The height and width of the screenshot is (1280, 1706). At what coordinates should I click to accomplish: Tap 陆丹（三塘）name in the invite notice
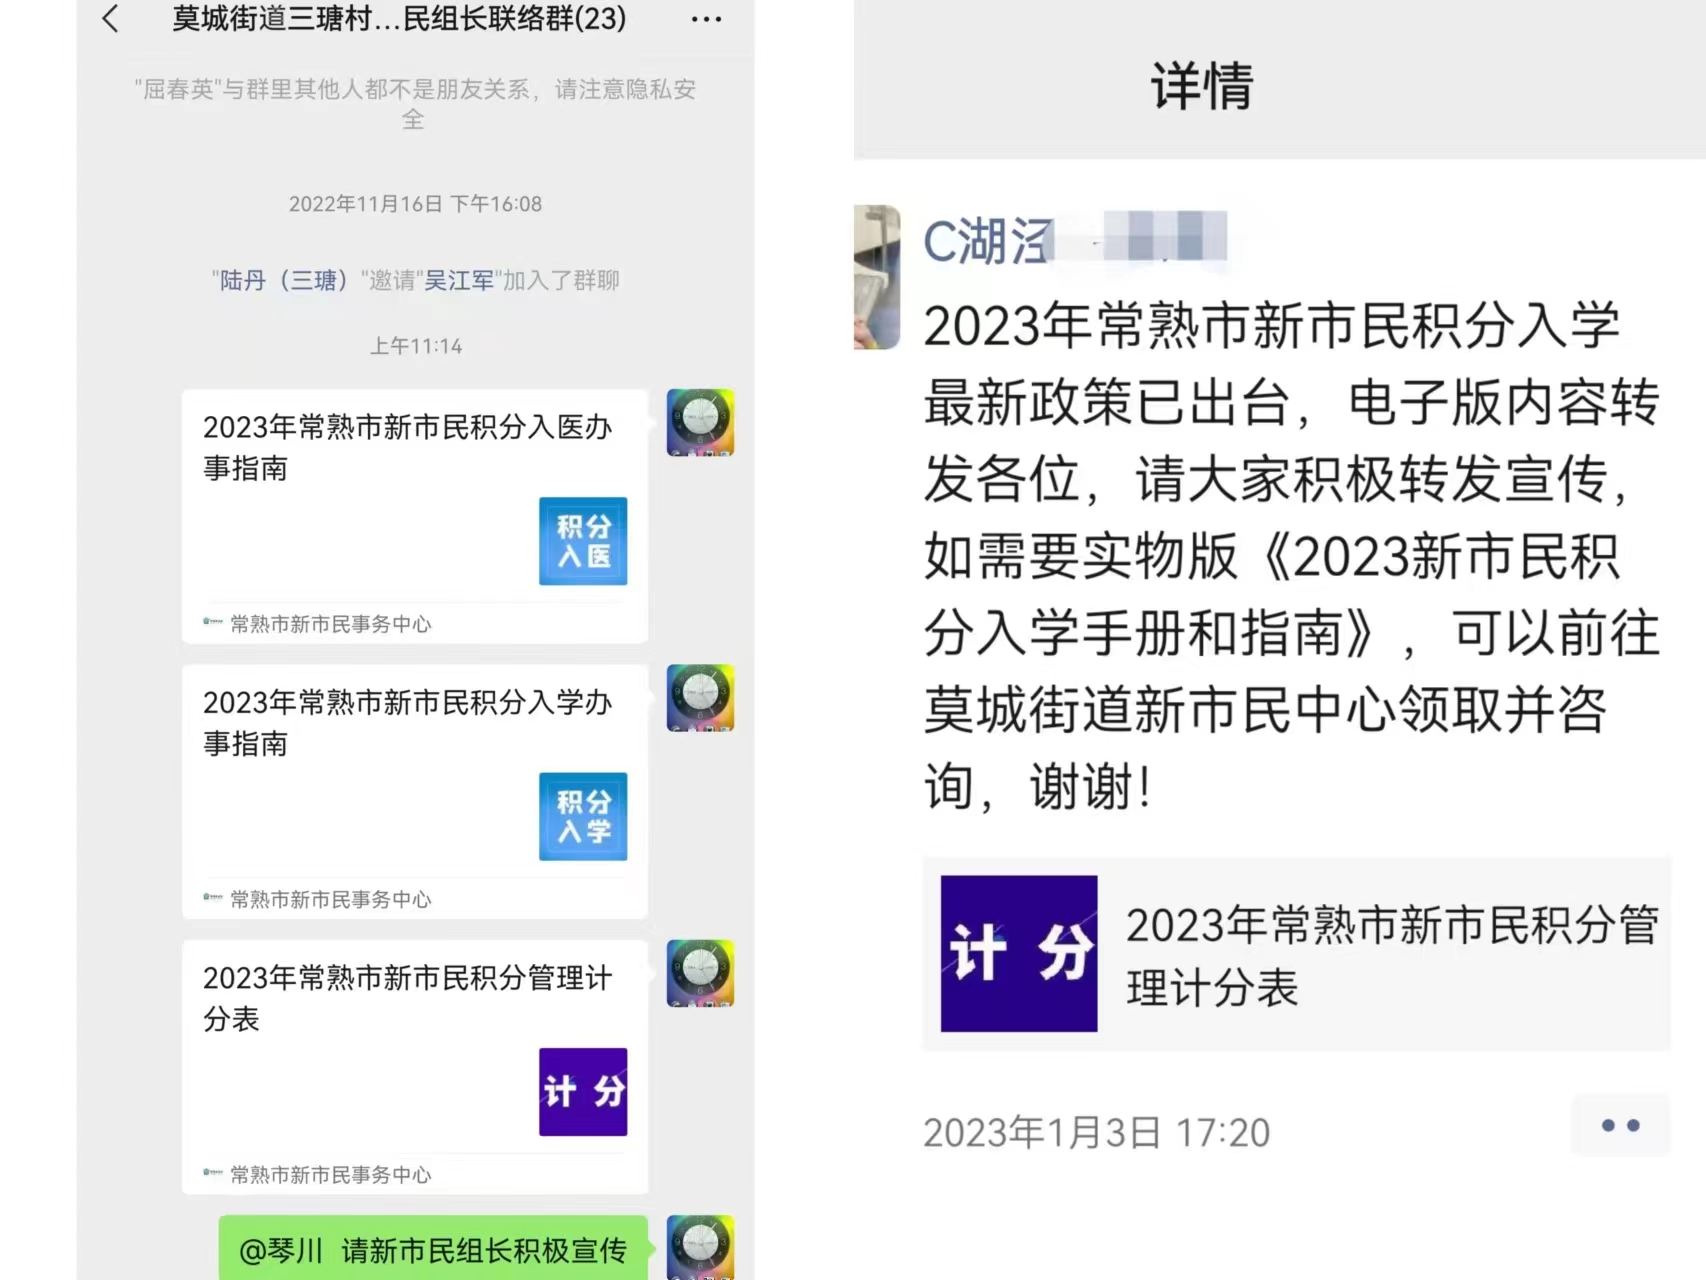click(x=284, y=280)
